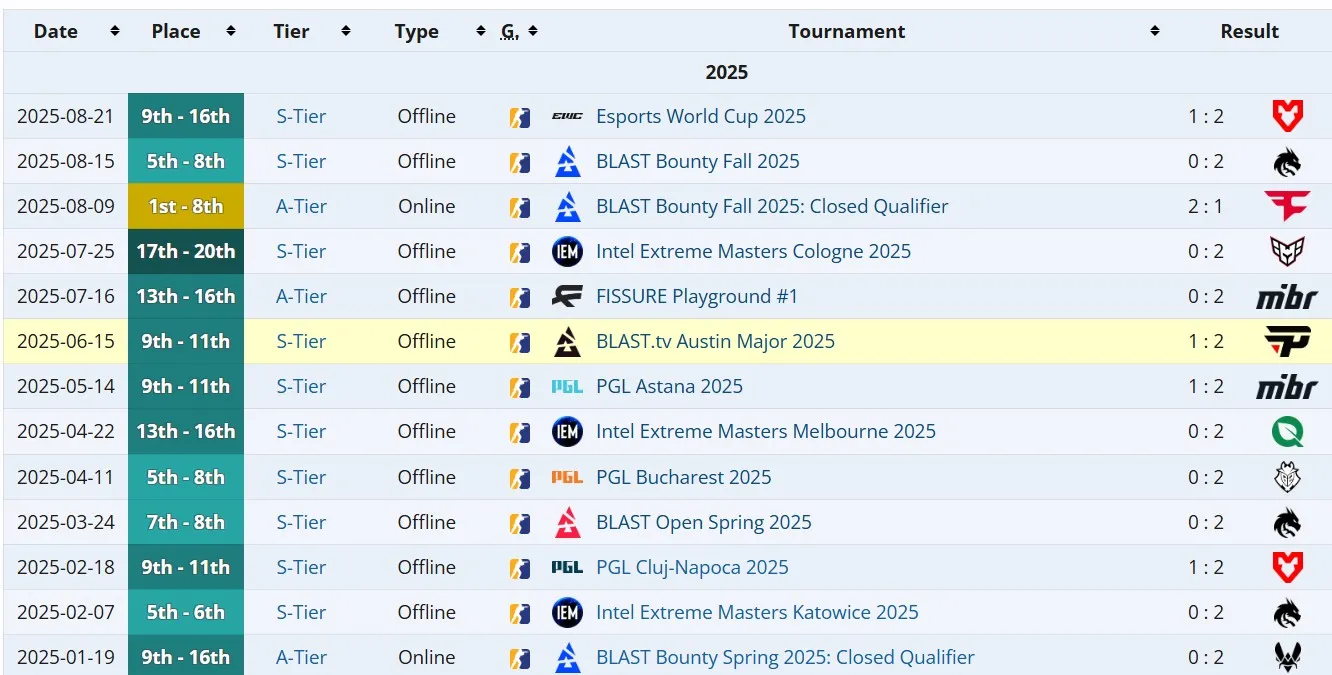Image resolution: width=1332 pixels, height=675 pixels.
Task: Sort table by Game column arrows
Action: 533,31
